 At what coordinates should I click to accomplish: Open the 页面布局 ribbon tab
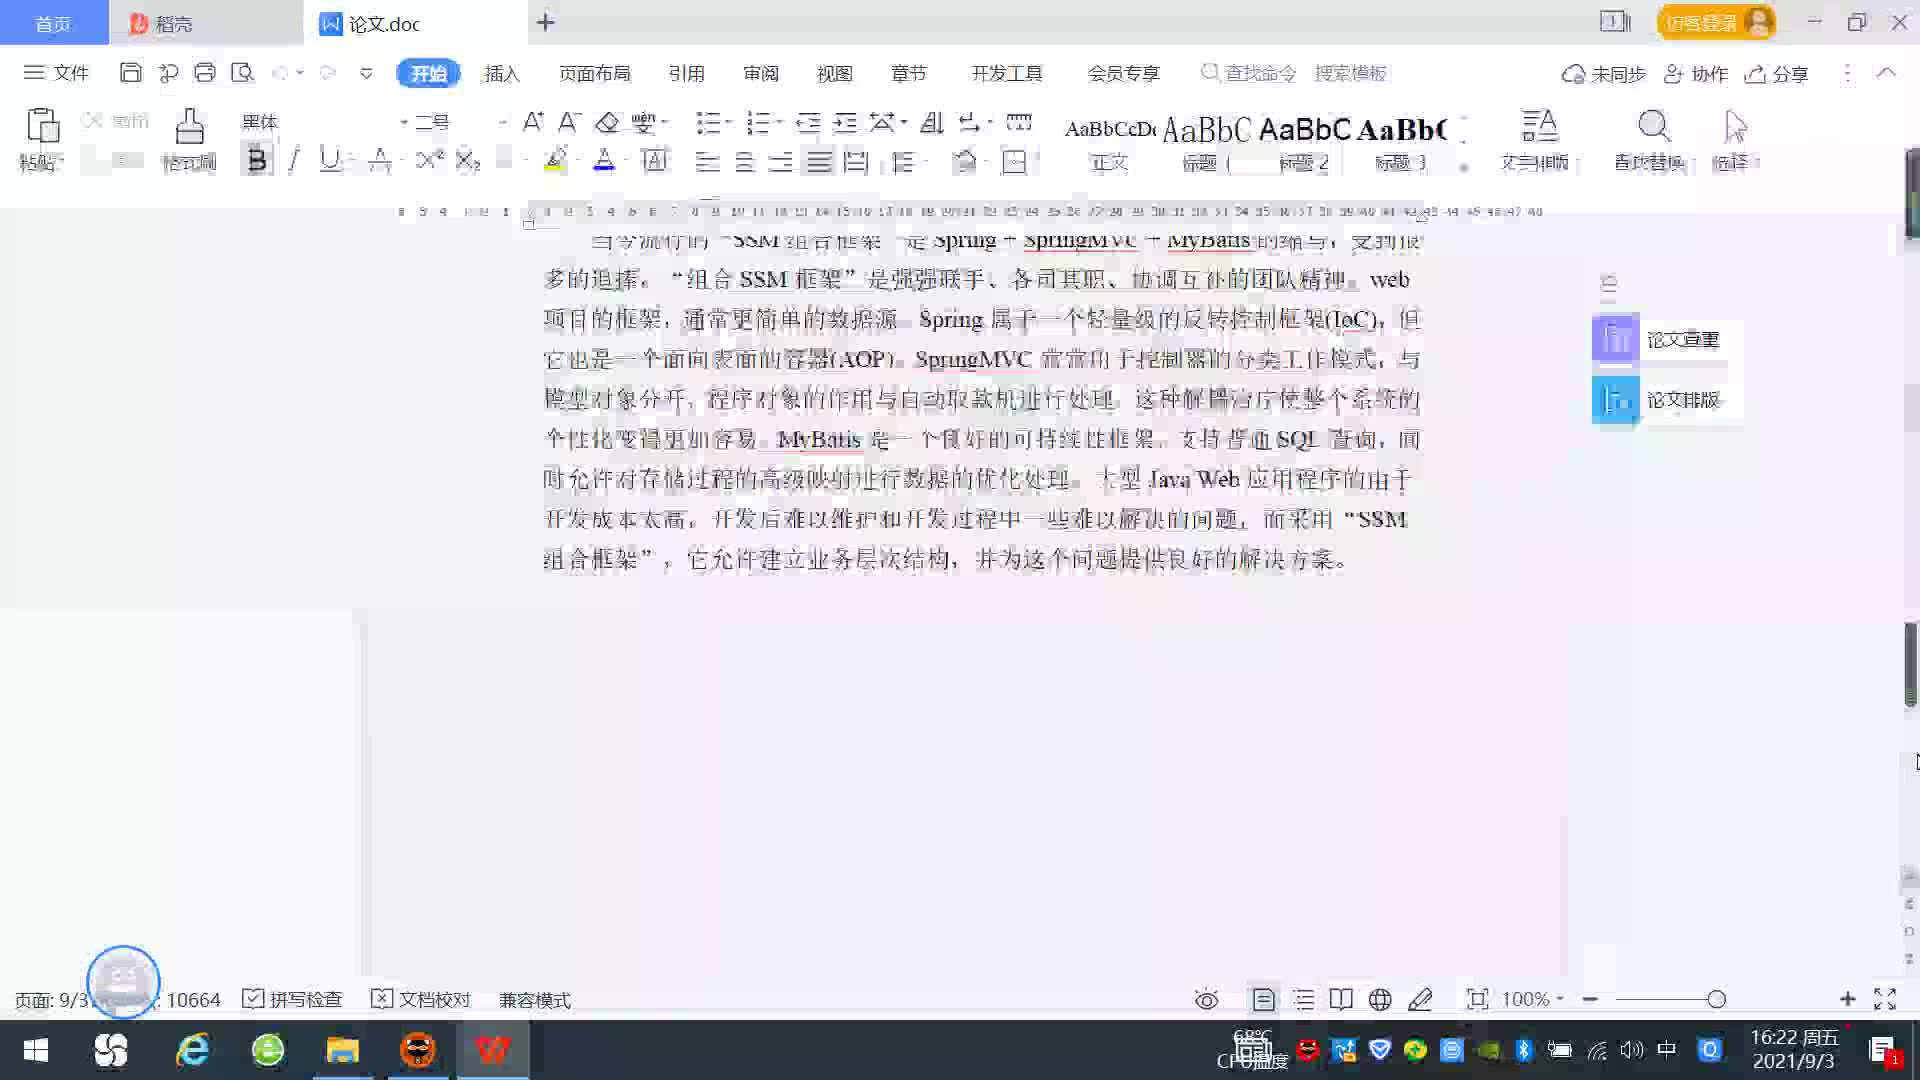coord(594,73)
